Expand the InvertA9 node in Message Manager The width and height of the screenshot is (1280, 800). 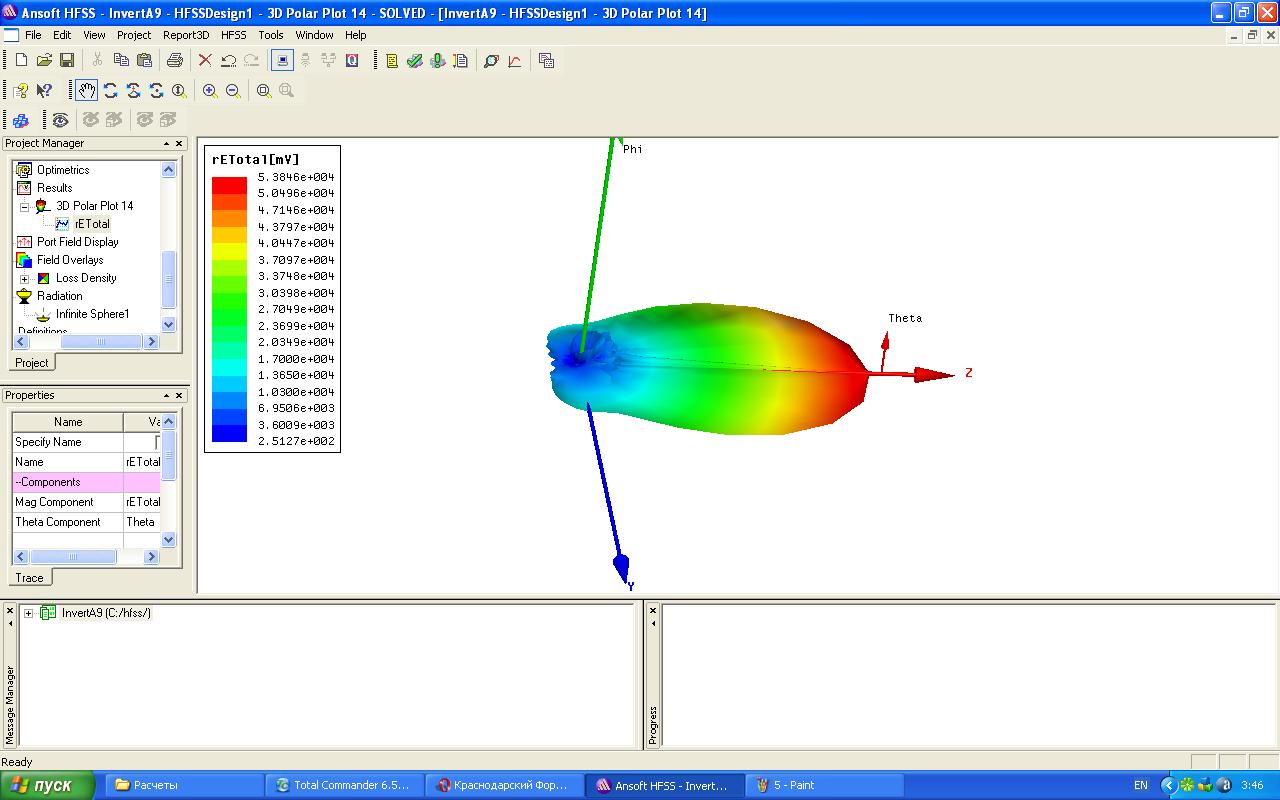point(29,613)
